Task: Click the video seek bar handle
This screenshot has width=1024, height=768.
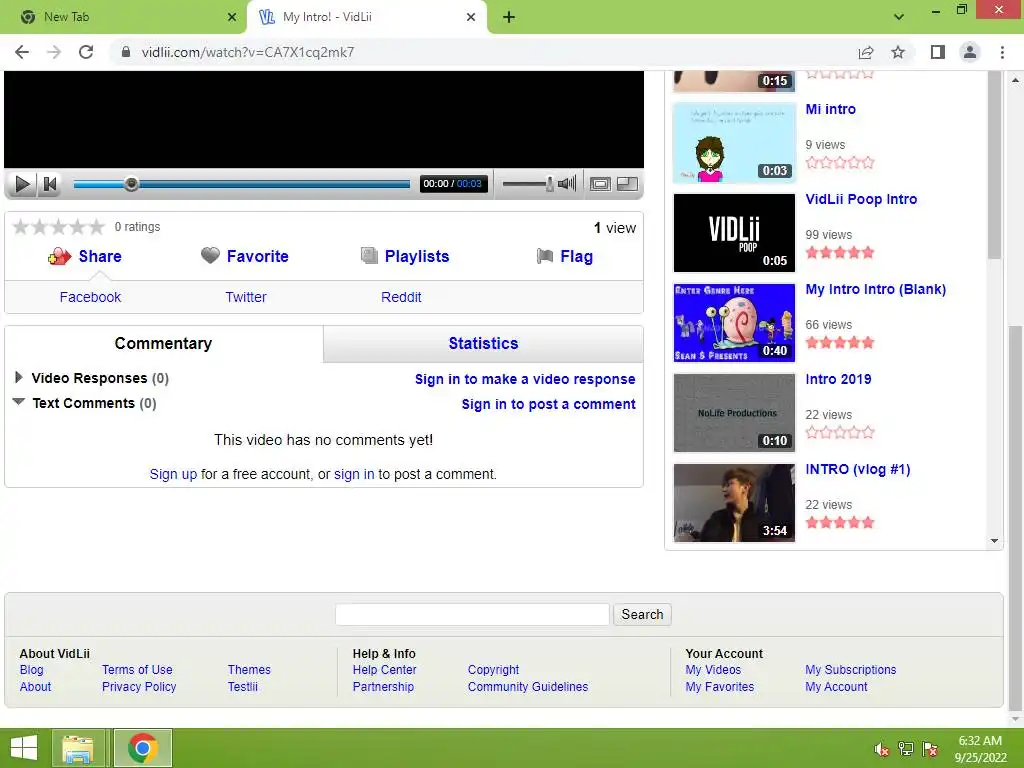Action: point(131,184)
